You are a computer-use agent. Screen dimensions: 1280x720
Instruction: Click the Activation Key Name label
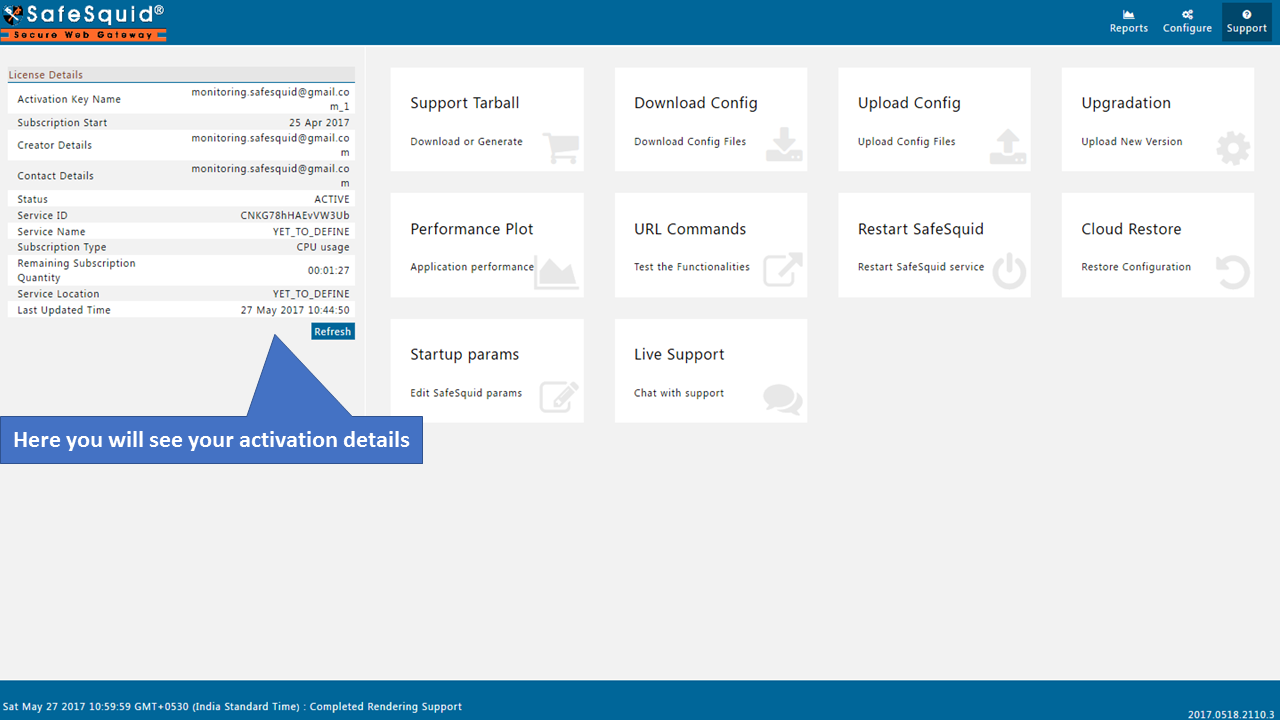tap(69, 99)
